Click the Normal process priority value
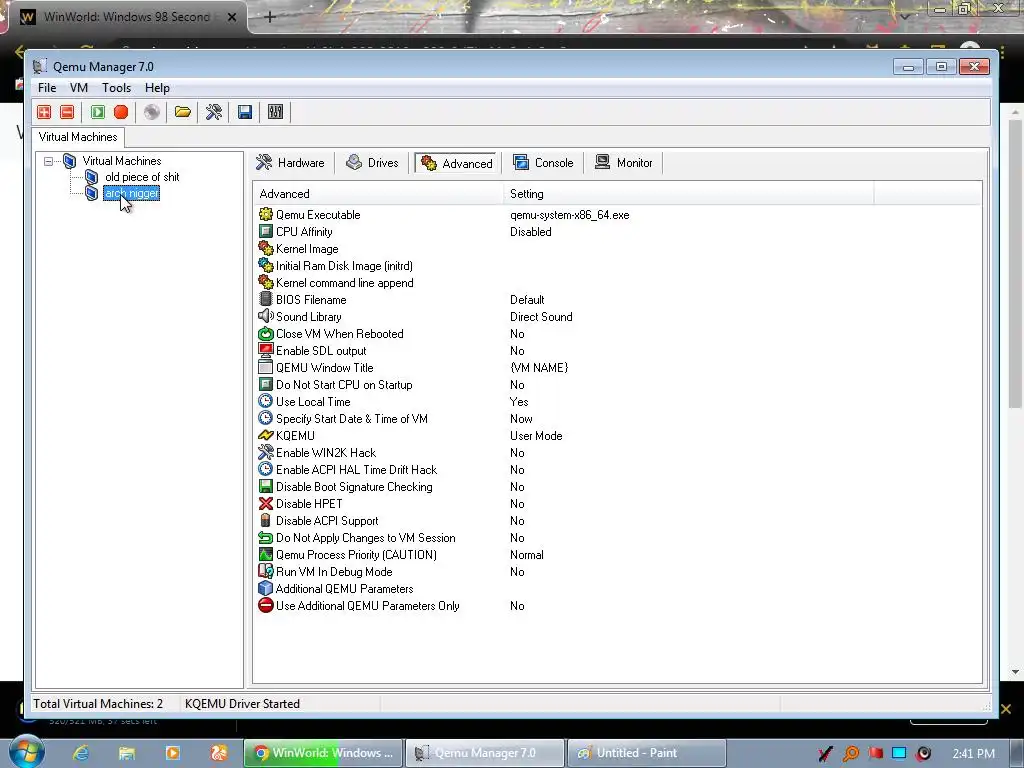Screen dimensions: 1024x768 click(x=526, y=554)
